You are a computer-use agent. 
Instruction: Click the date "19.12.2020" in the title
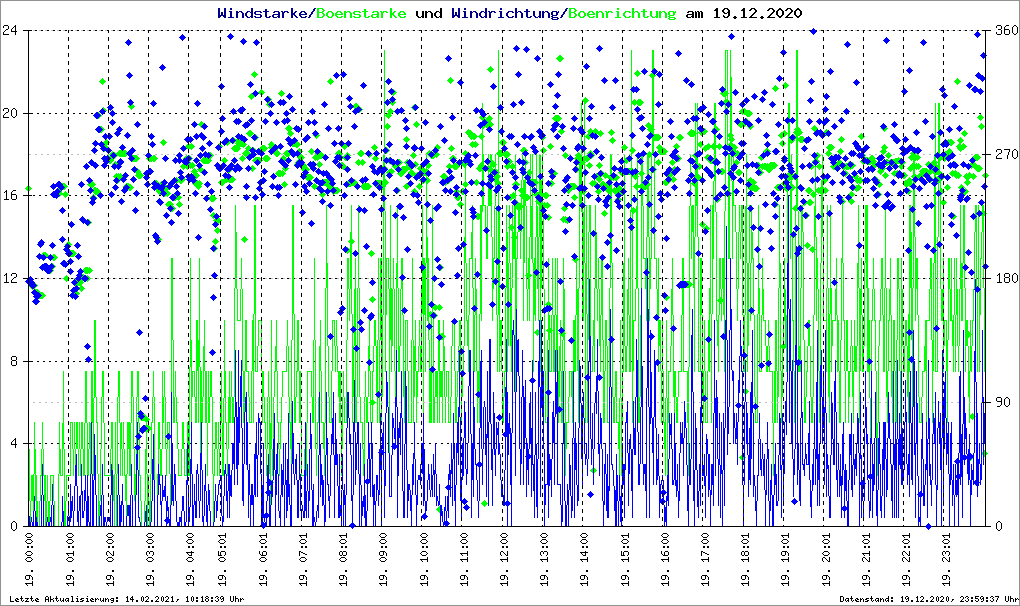tap(759, 13)
